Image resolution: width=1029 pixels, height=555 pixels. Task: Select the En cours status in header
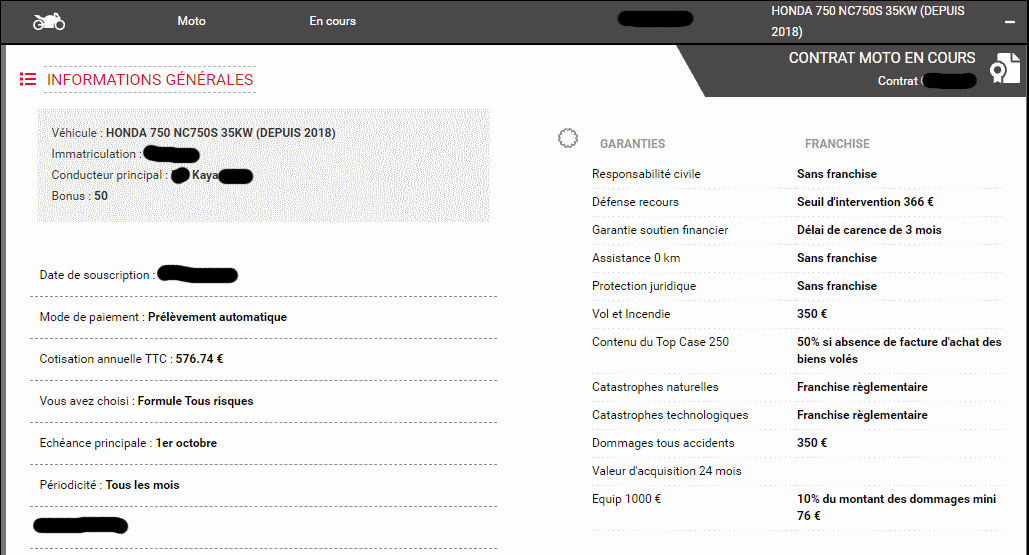(332, 21)
